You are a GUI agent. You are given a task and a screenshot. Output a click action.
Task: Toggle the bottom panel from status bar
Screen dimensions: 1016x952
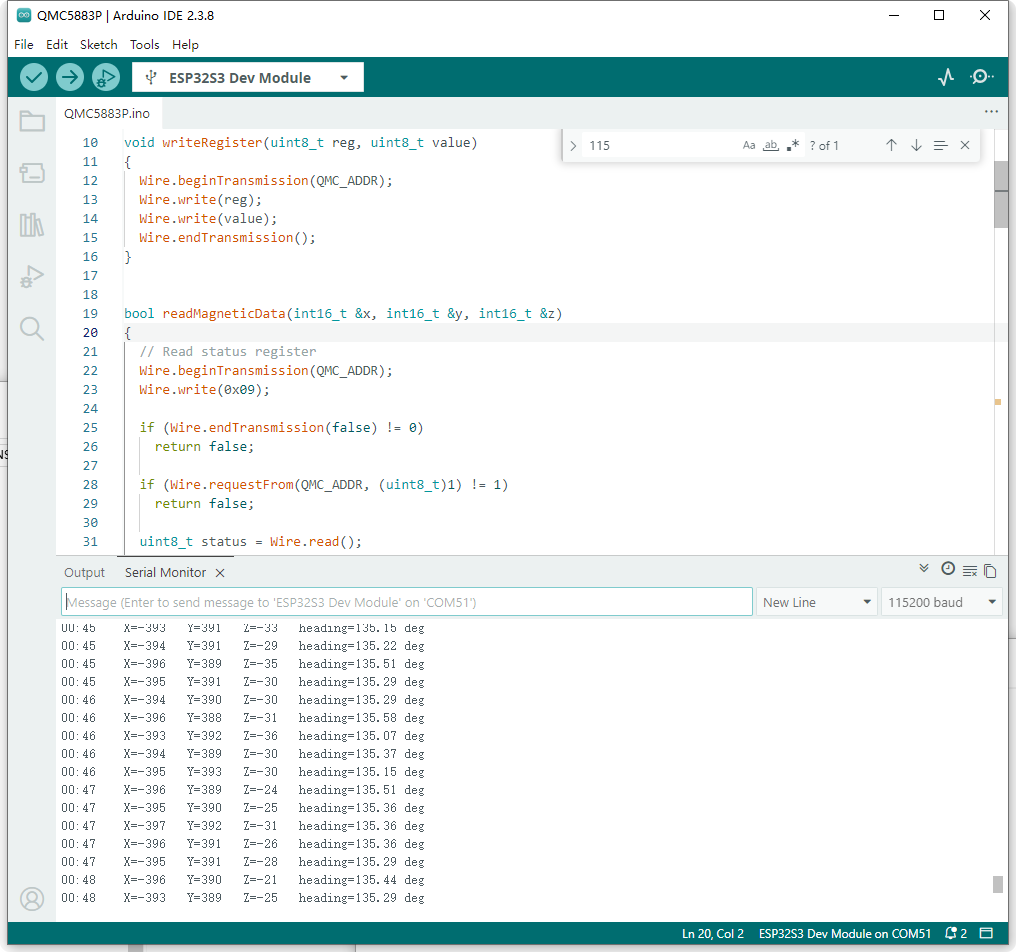click(x=986, y=933)
